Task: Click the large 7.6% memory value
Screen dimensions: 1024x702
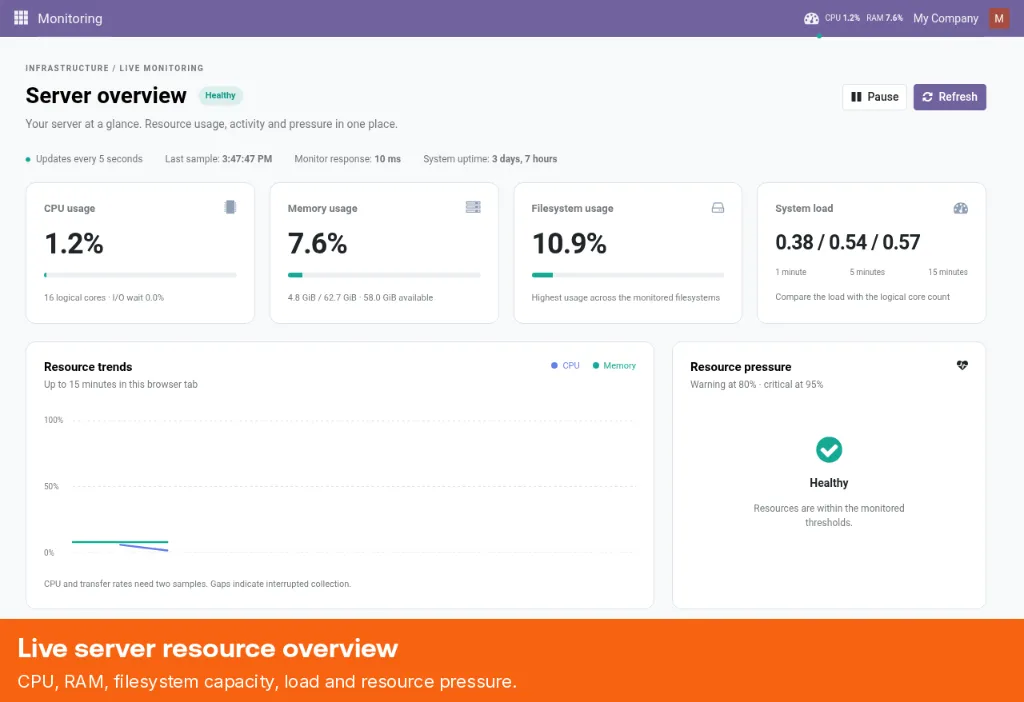Action: click(317, 244)
